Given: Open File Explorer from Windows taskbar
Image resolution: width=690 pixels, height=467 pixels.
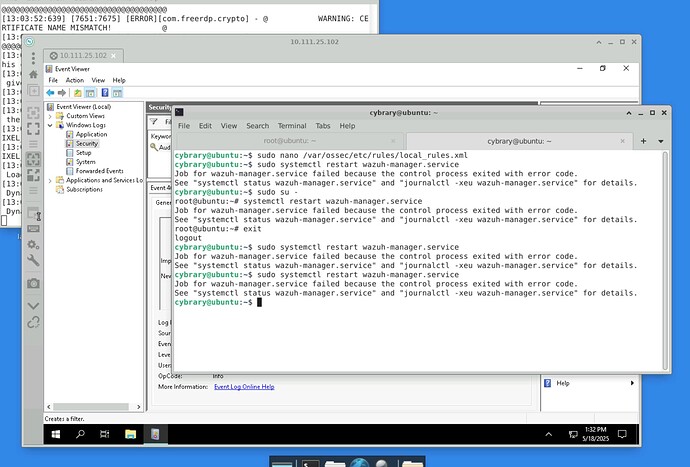Looking at the screenshot, I should 130,434.
